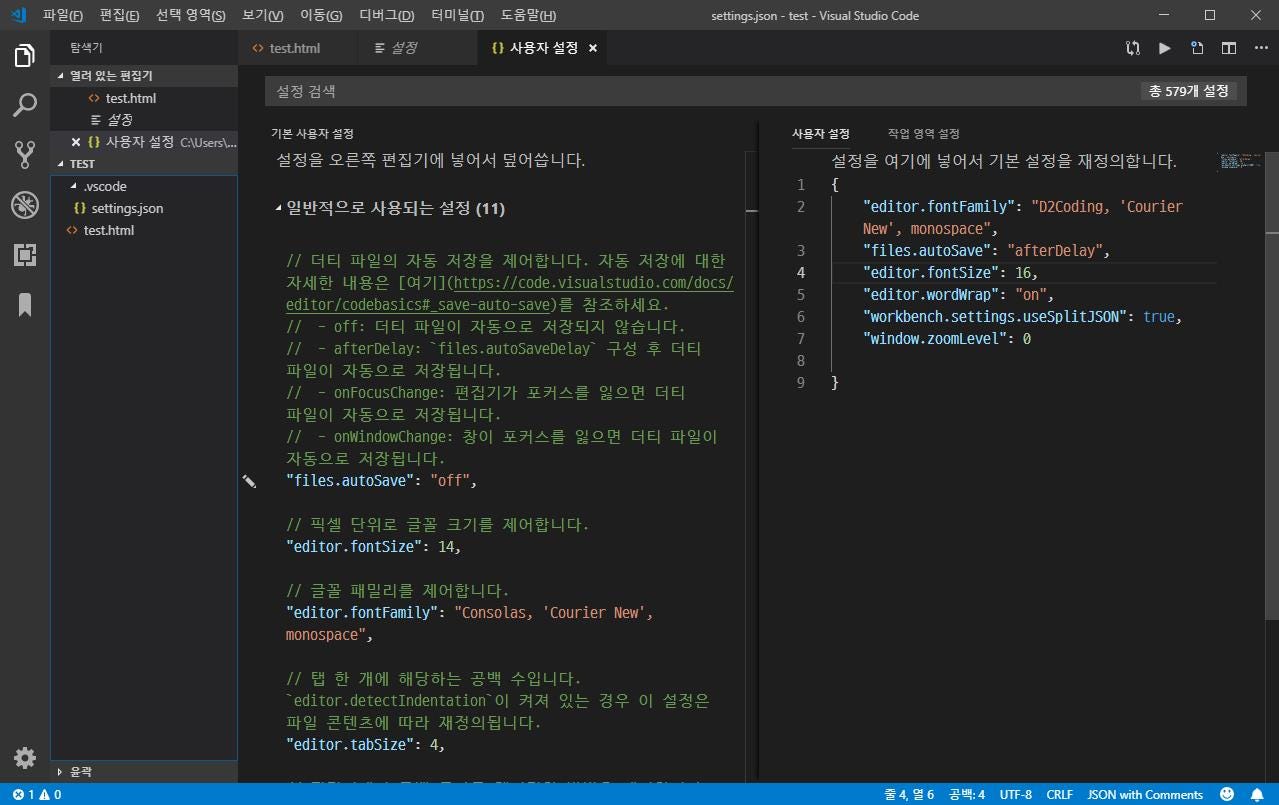Collapse the 일반적으로 사용되는 설정 section
Viewport: 1279px width, 805px height.
pyautogui.click(x=280, y=208)
